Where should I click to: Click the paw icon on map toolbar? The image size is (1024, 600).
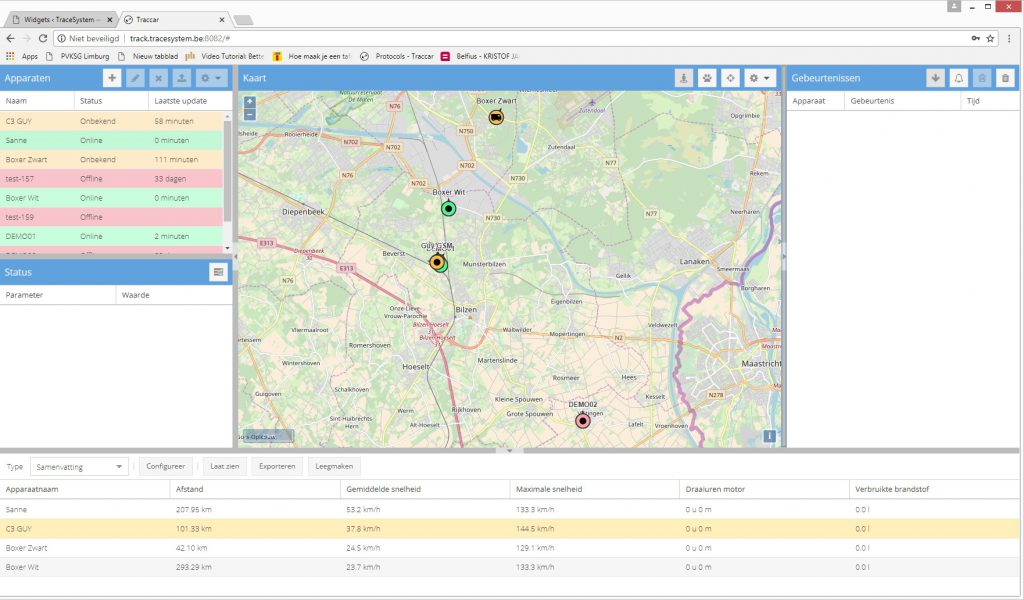[x=707, y=78]
